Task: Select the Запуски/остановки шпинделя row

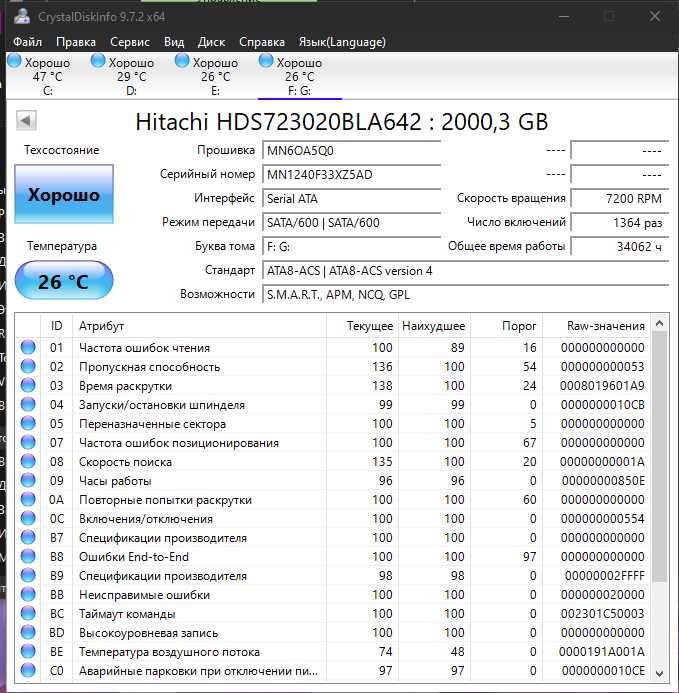Action: click(333, 404)
